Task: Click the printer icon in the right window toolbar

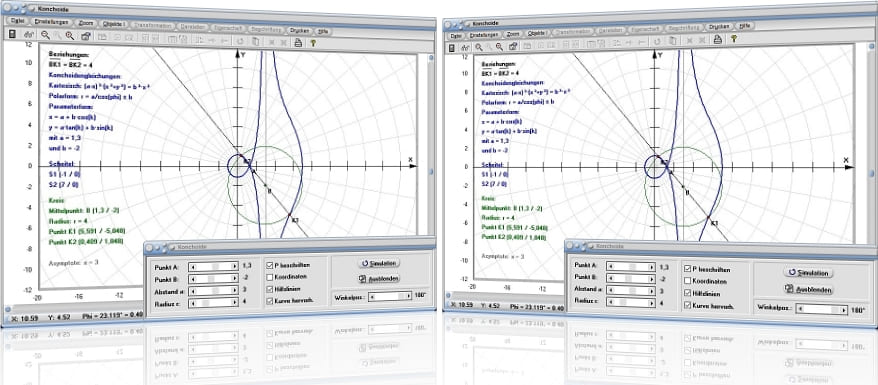Action: pos(717,39)
